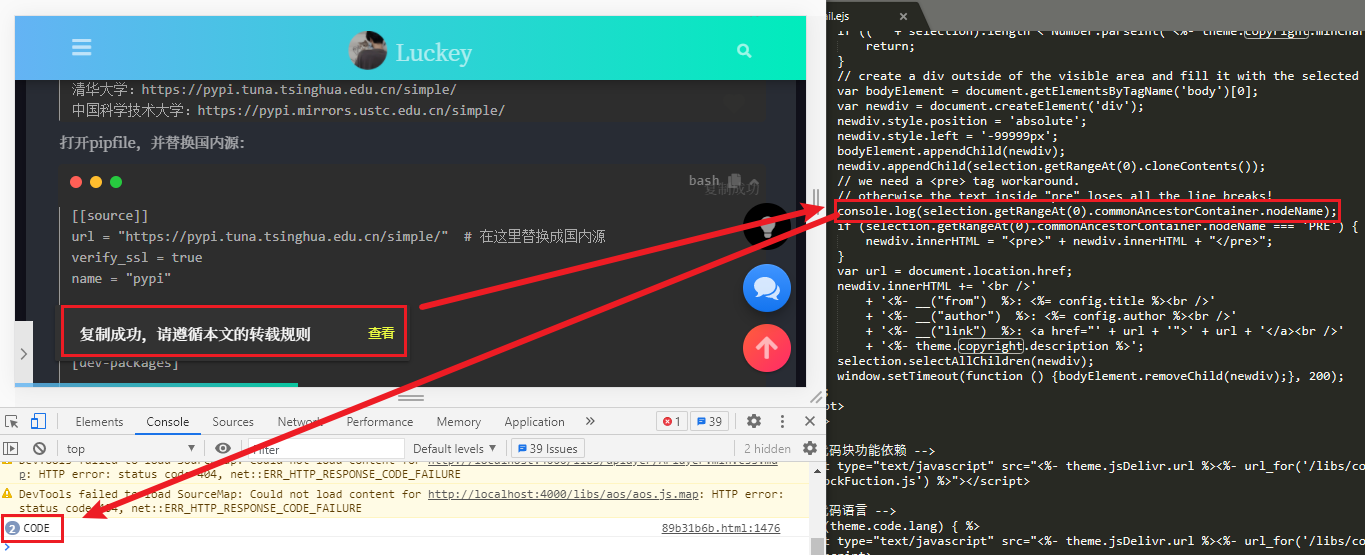Click the Luckey avatar image
Viewport: 1365px width, 555px height.
point(367,51)
